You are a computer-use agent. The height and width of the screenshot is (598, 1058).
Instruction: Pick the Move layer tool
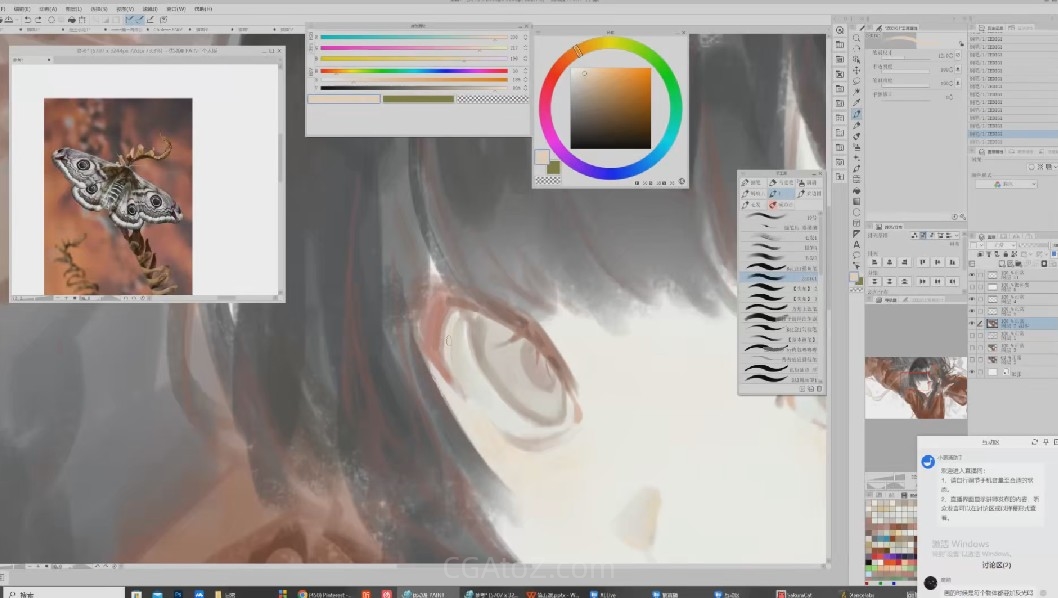click(x=856, y=72)
